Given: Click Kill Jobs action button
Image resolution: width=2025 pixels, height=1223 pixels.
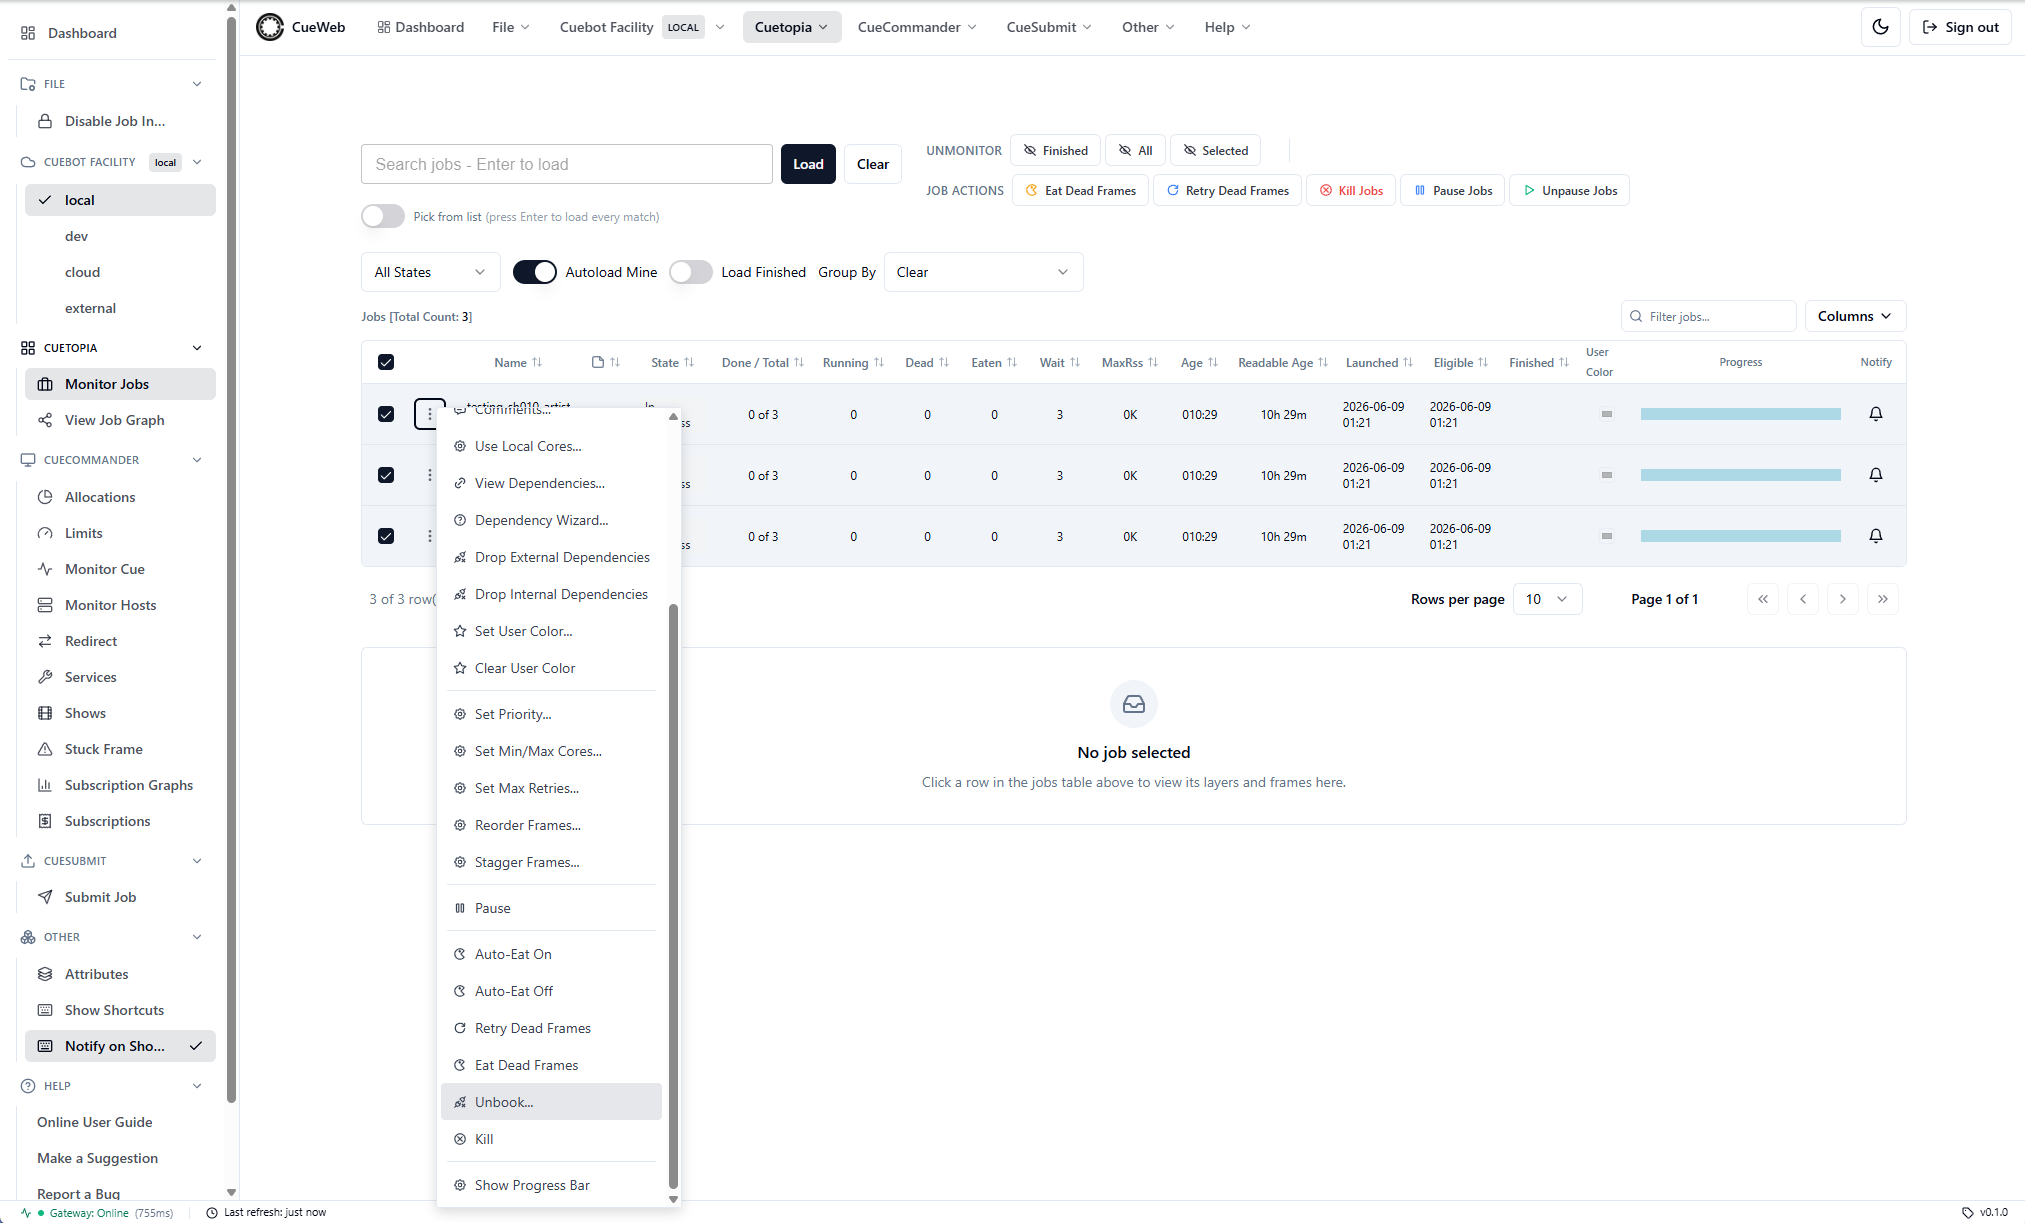Looking at the screenshot, I should pyautogui.click(x=1351, y=190).
